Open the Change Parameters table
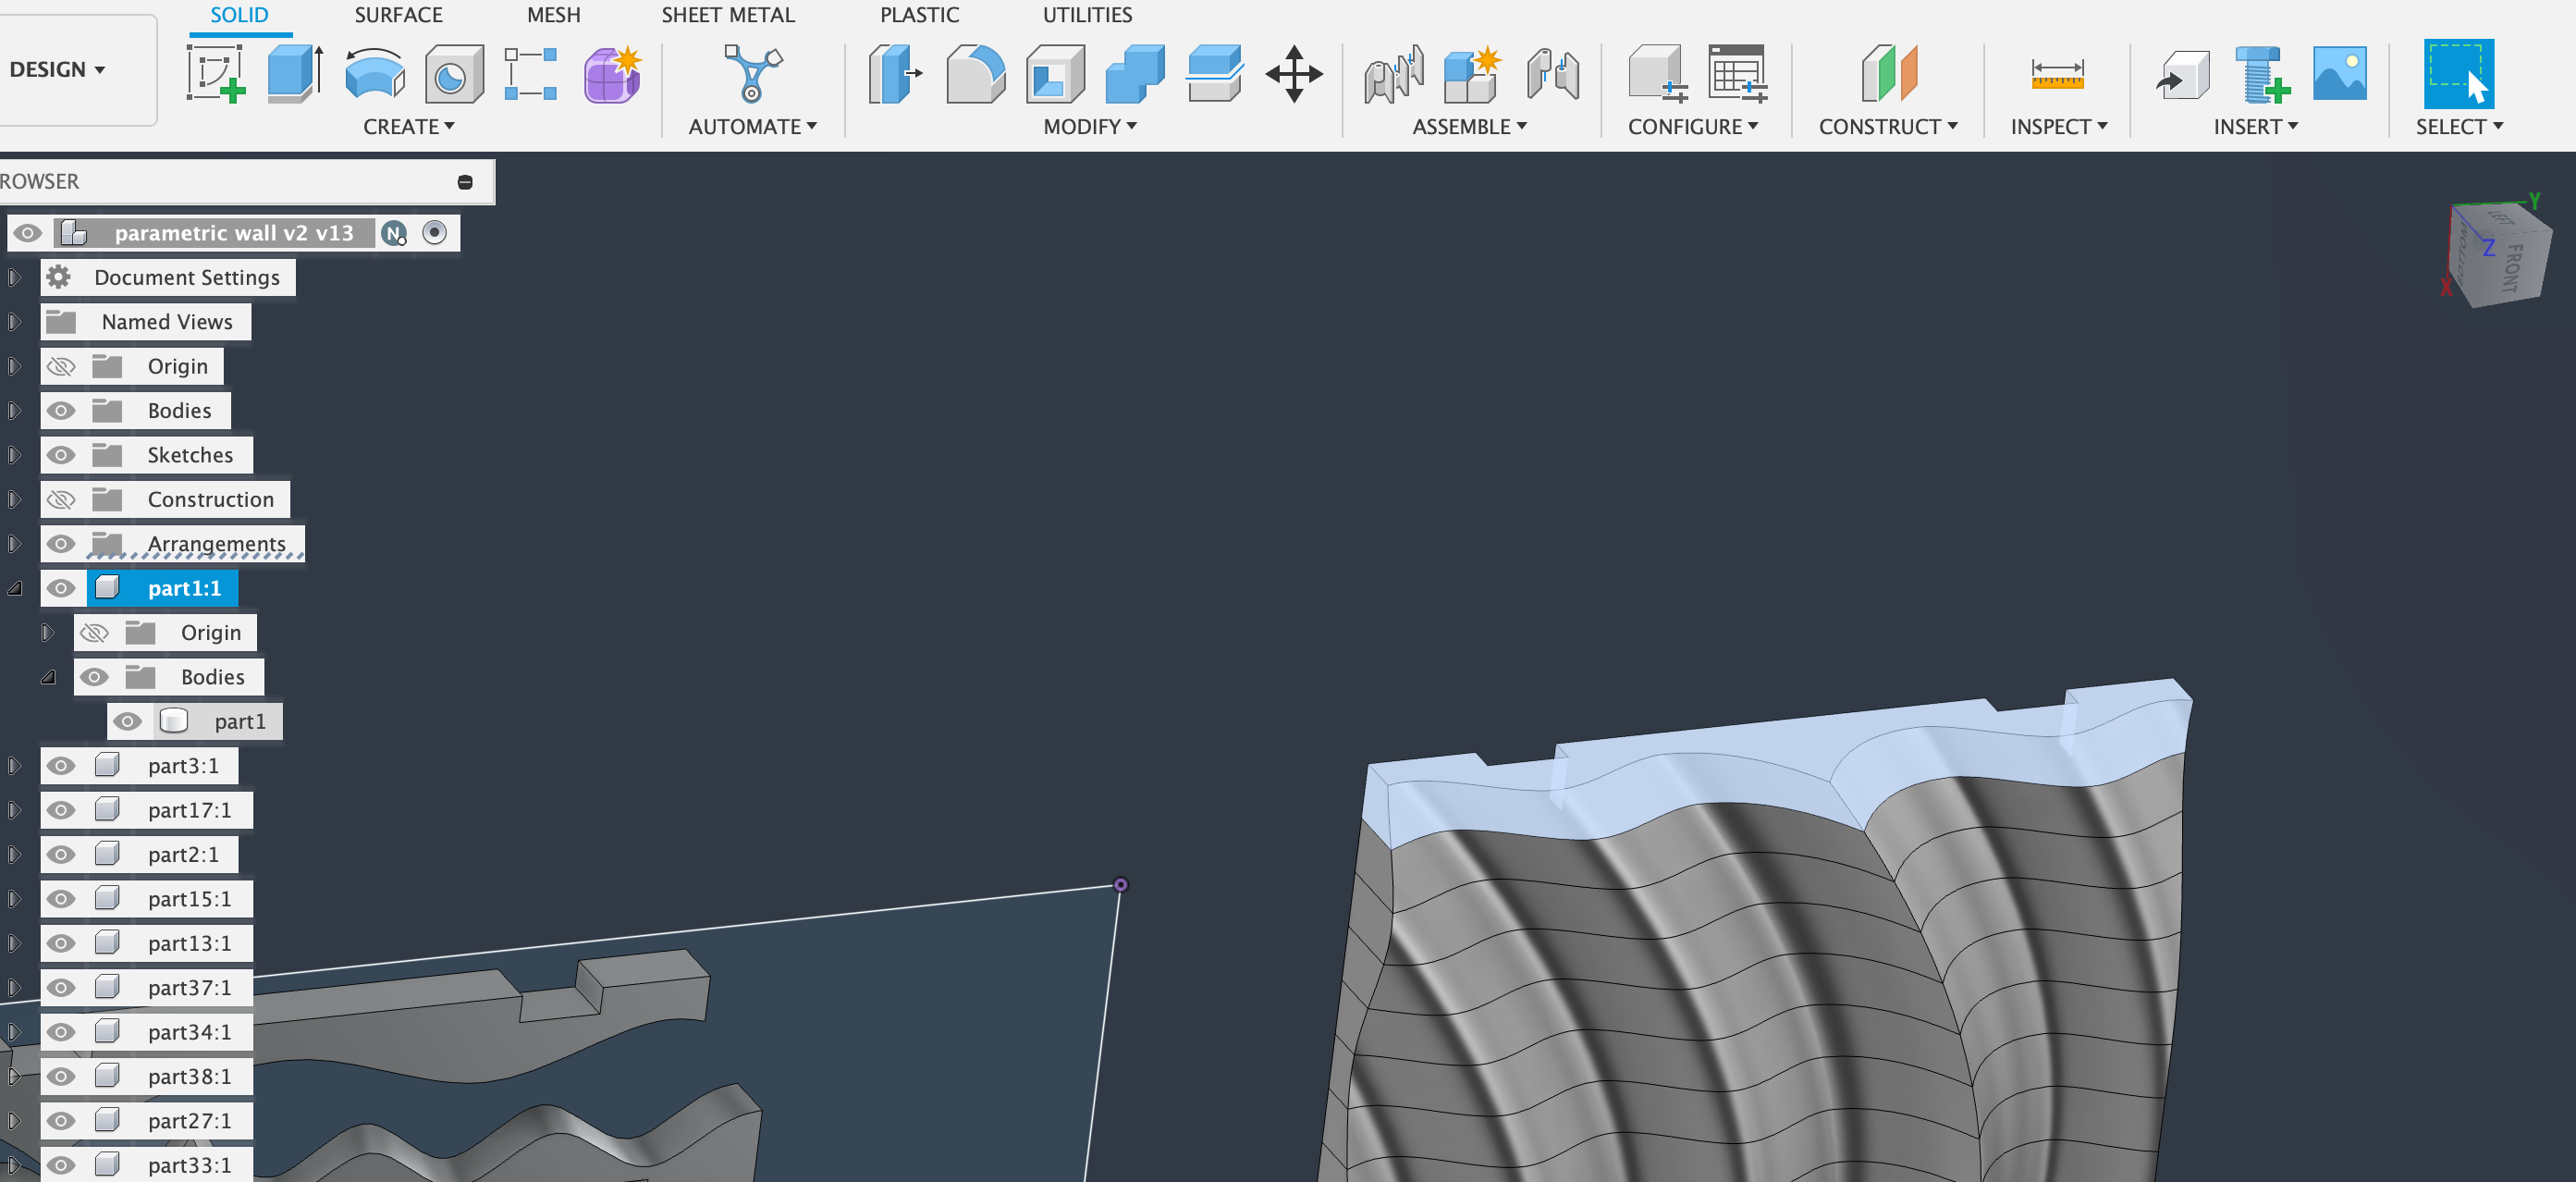 pyautogui.click(x=1737, y=73)
